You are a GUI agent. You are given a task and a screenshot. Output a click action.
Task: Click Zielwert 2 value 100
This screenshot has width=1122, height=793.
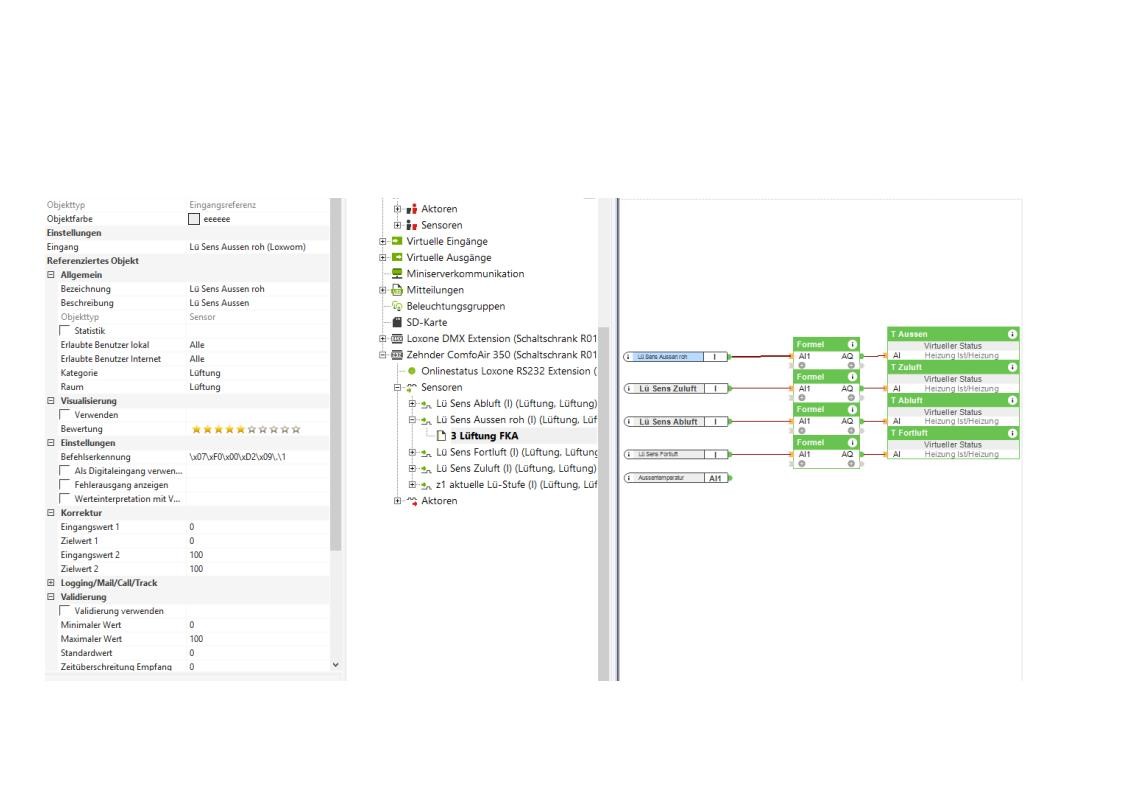click(196, 568)
